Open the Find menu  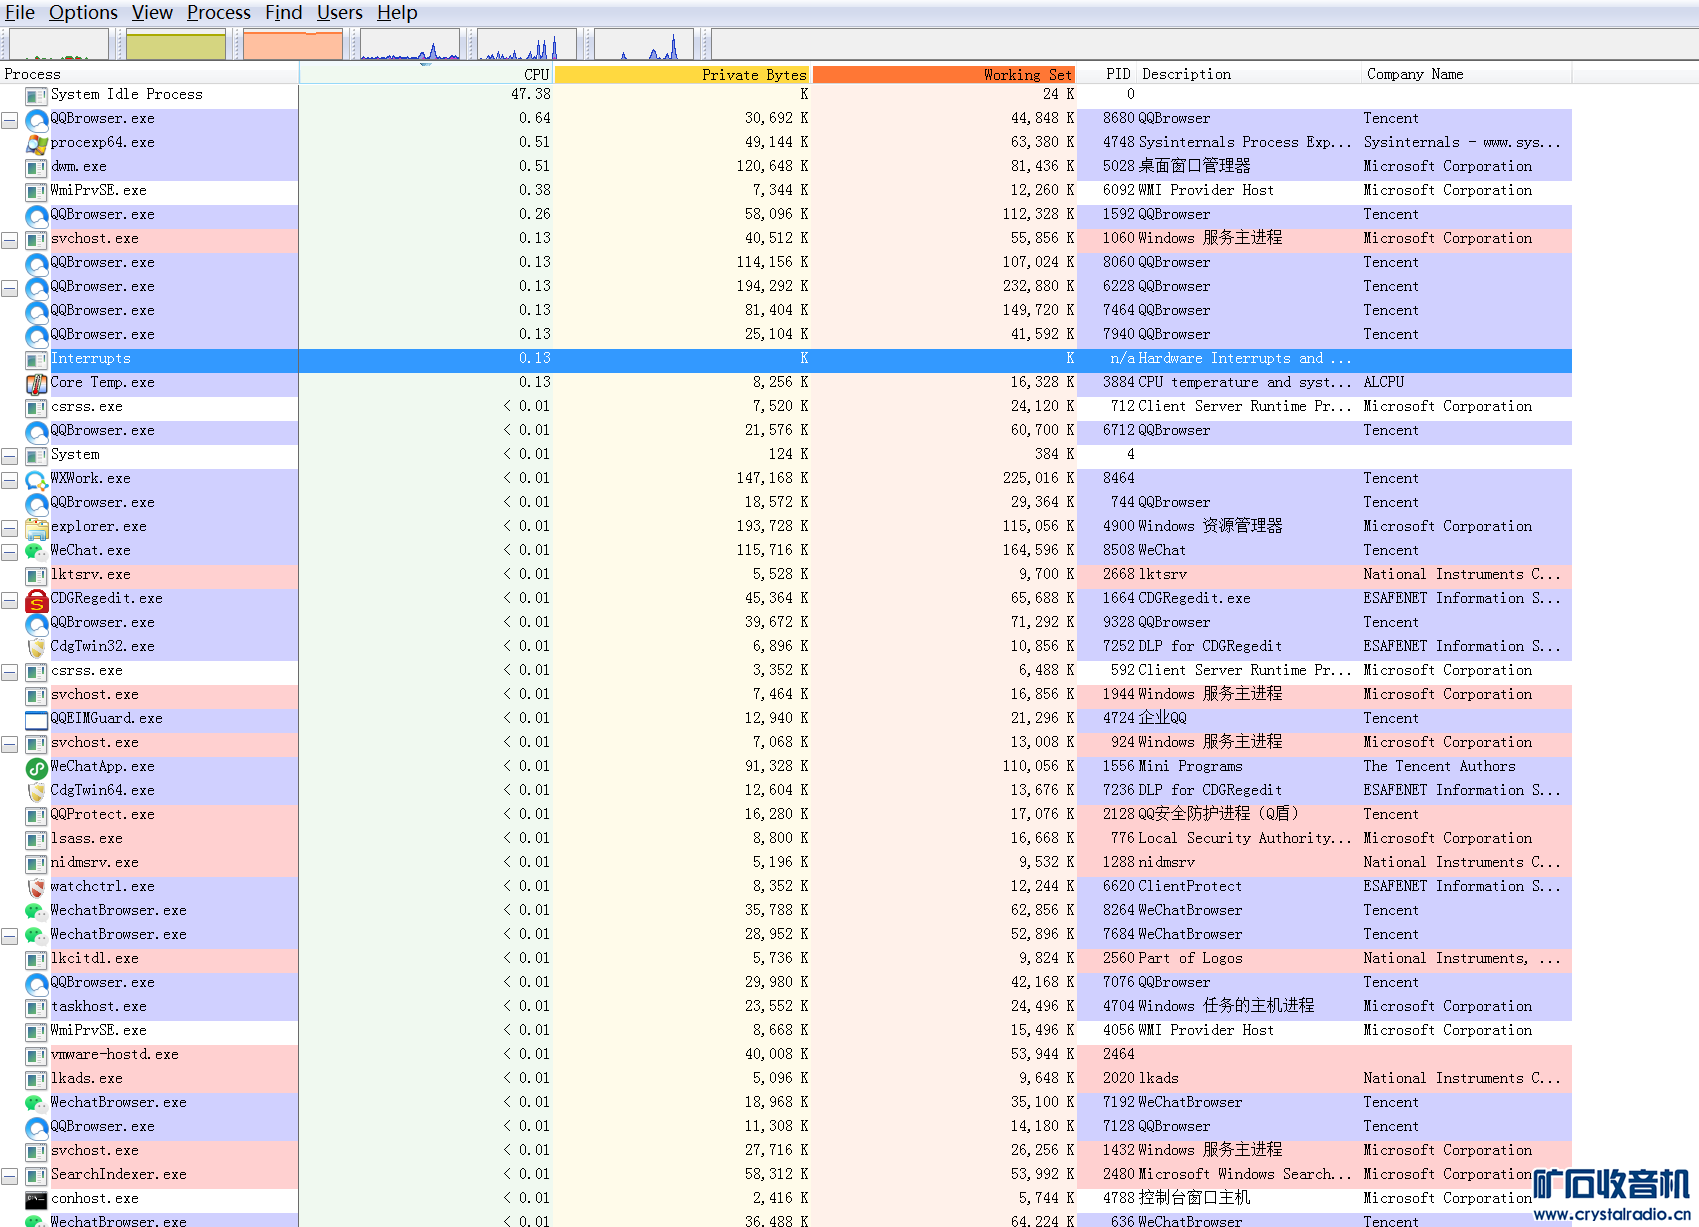pyautogui.click(x=283, y=13)
